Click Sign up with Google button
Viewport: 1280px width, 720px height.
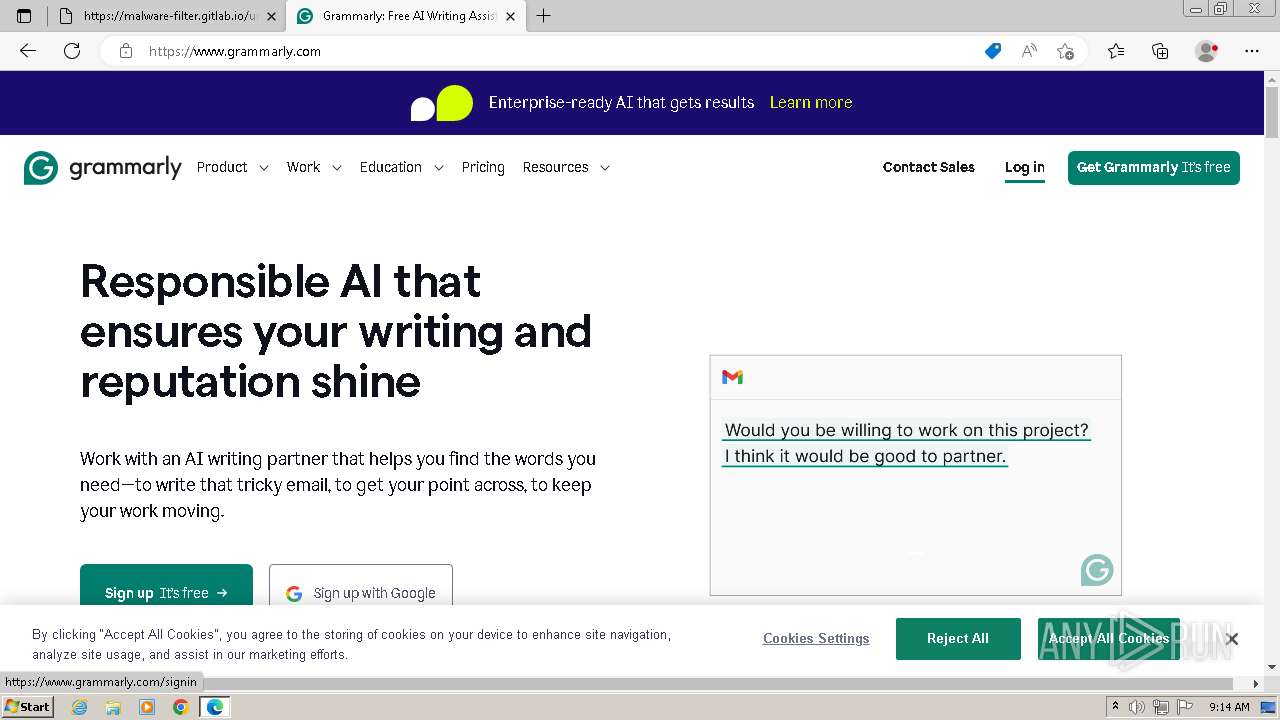(x=361, y=585)
